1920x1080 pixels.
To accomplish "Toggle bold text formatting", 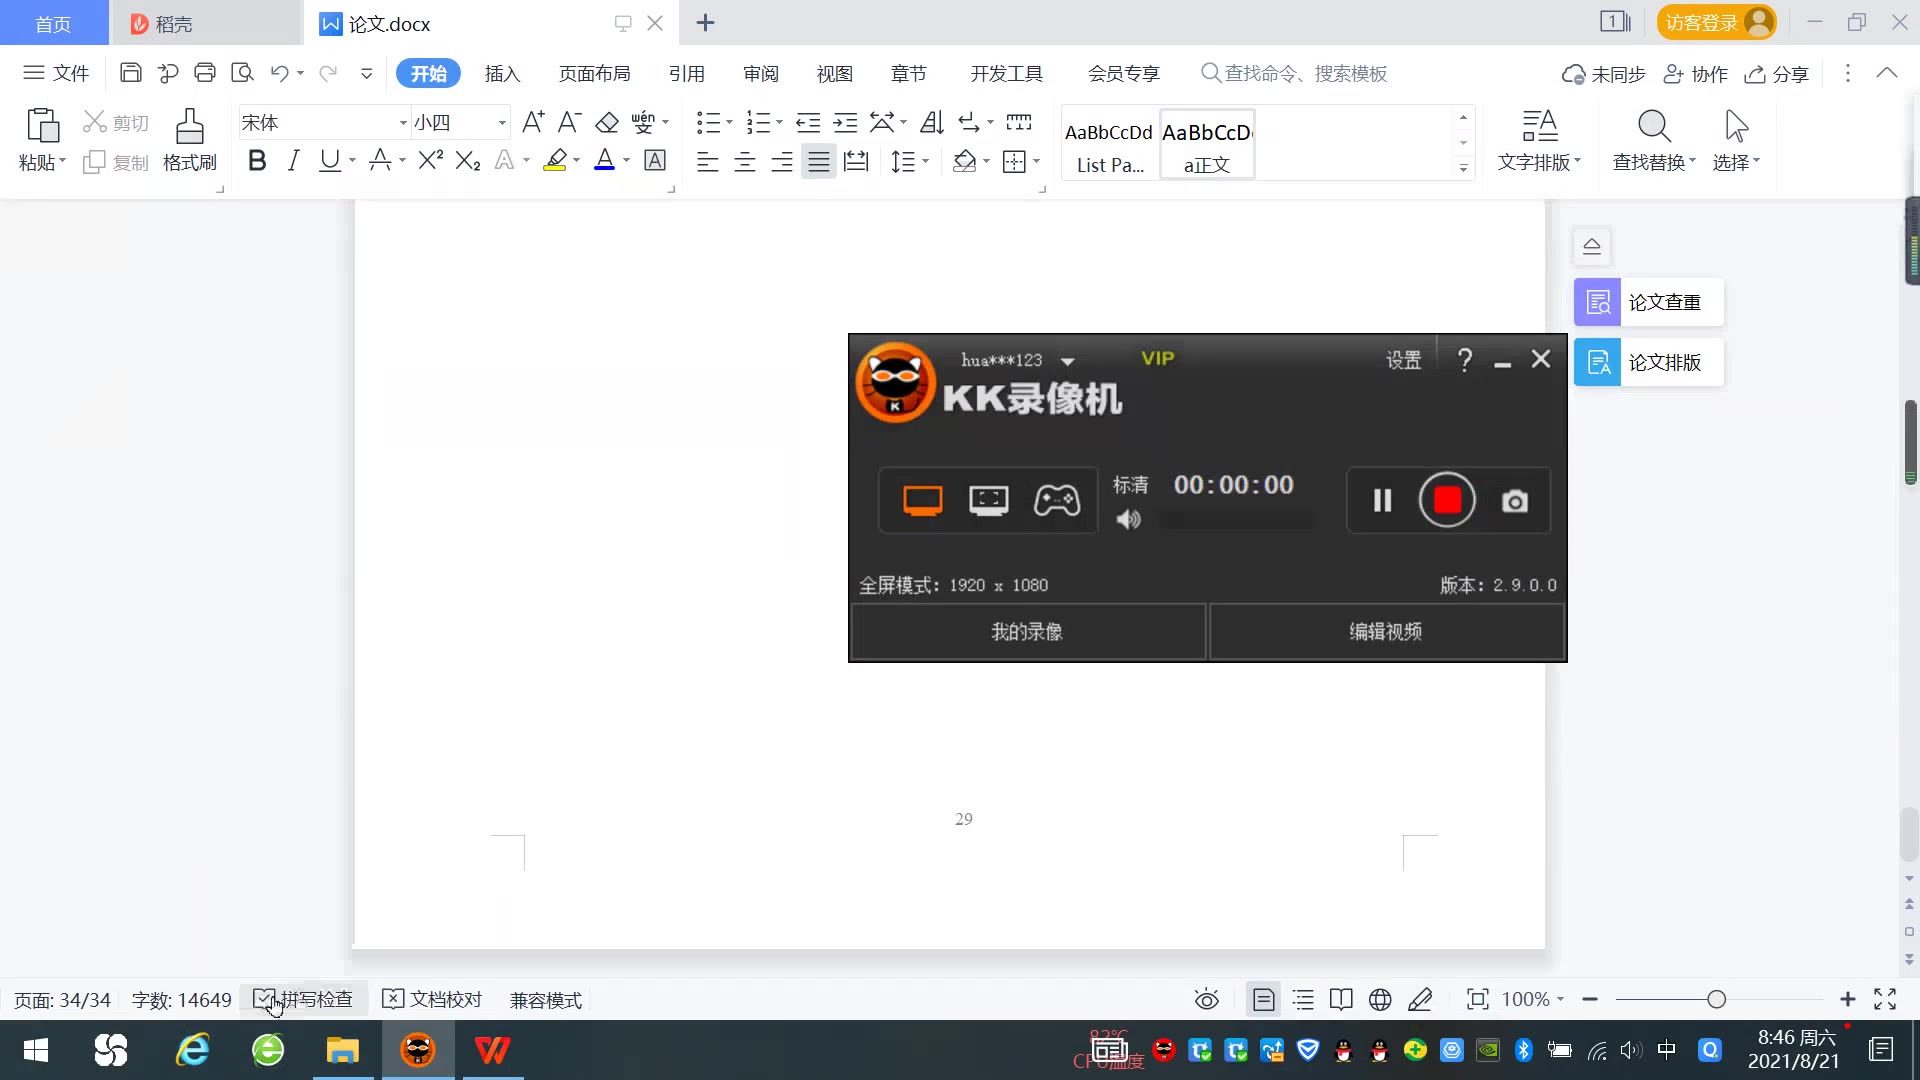I will click(257, 160).
